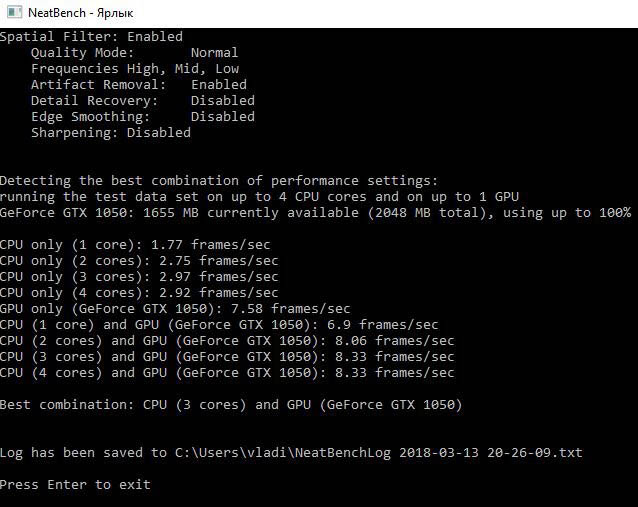Click the GeForce GTX 1050 memory line
This screenshot has width=638, height=507.
(315, 213)
